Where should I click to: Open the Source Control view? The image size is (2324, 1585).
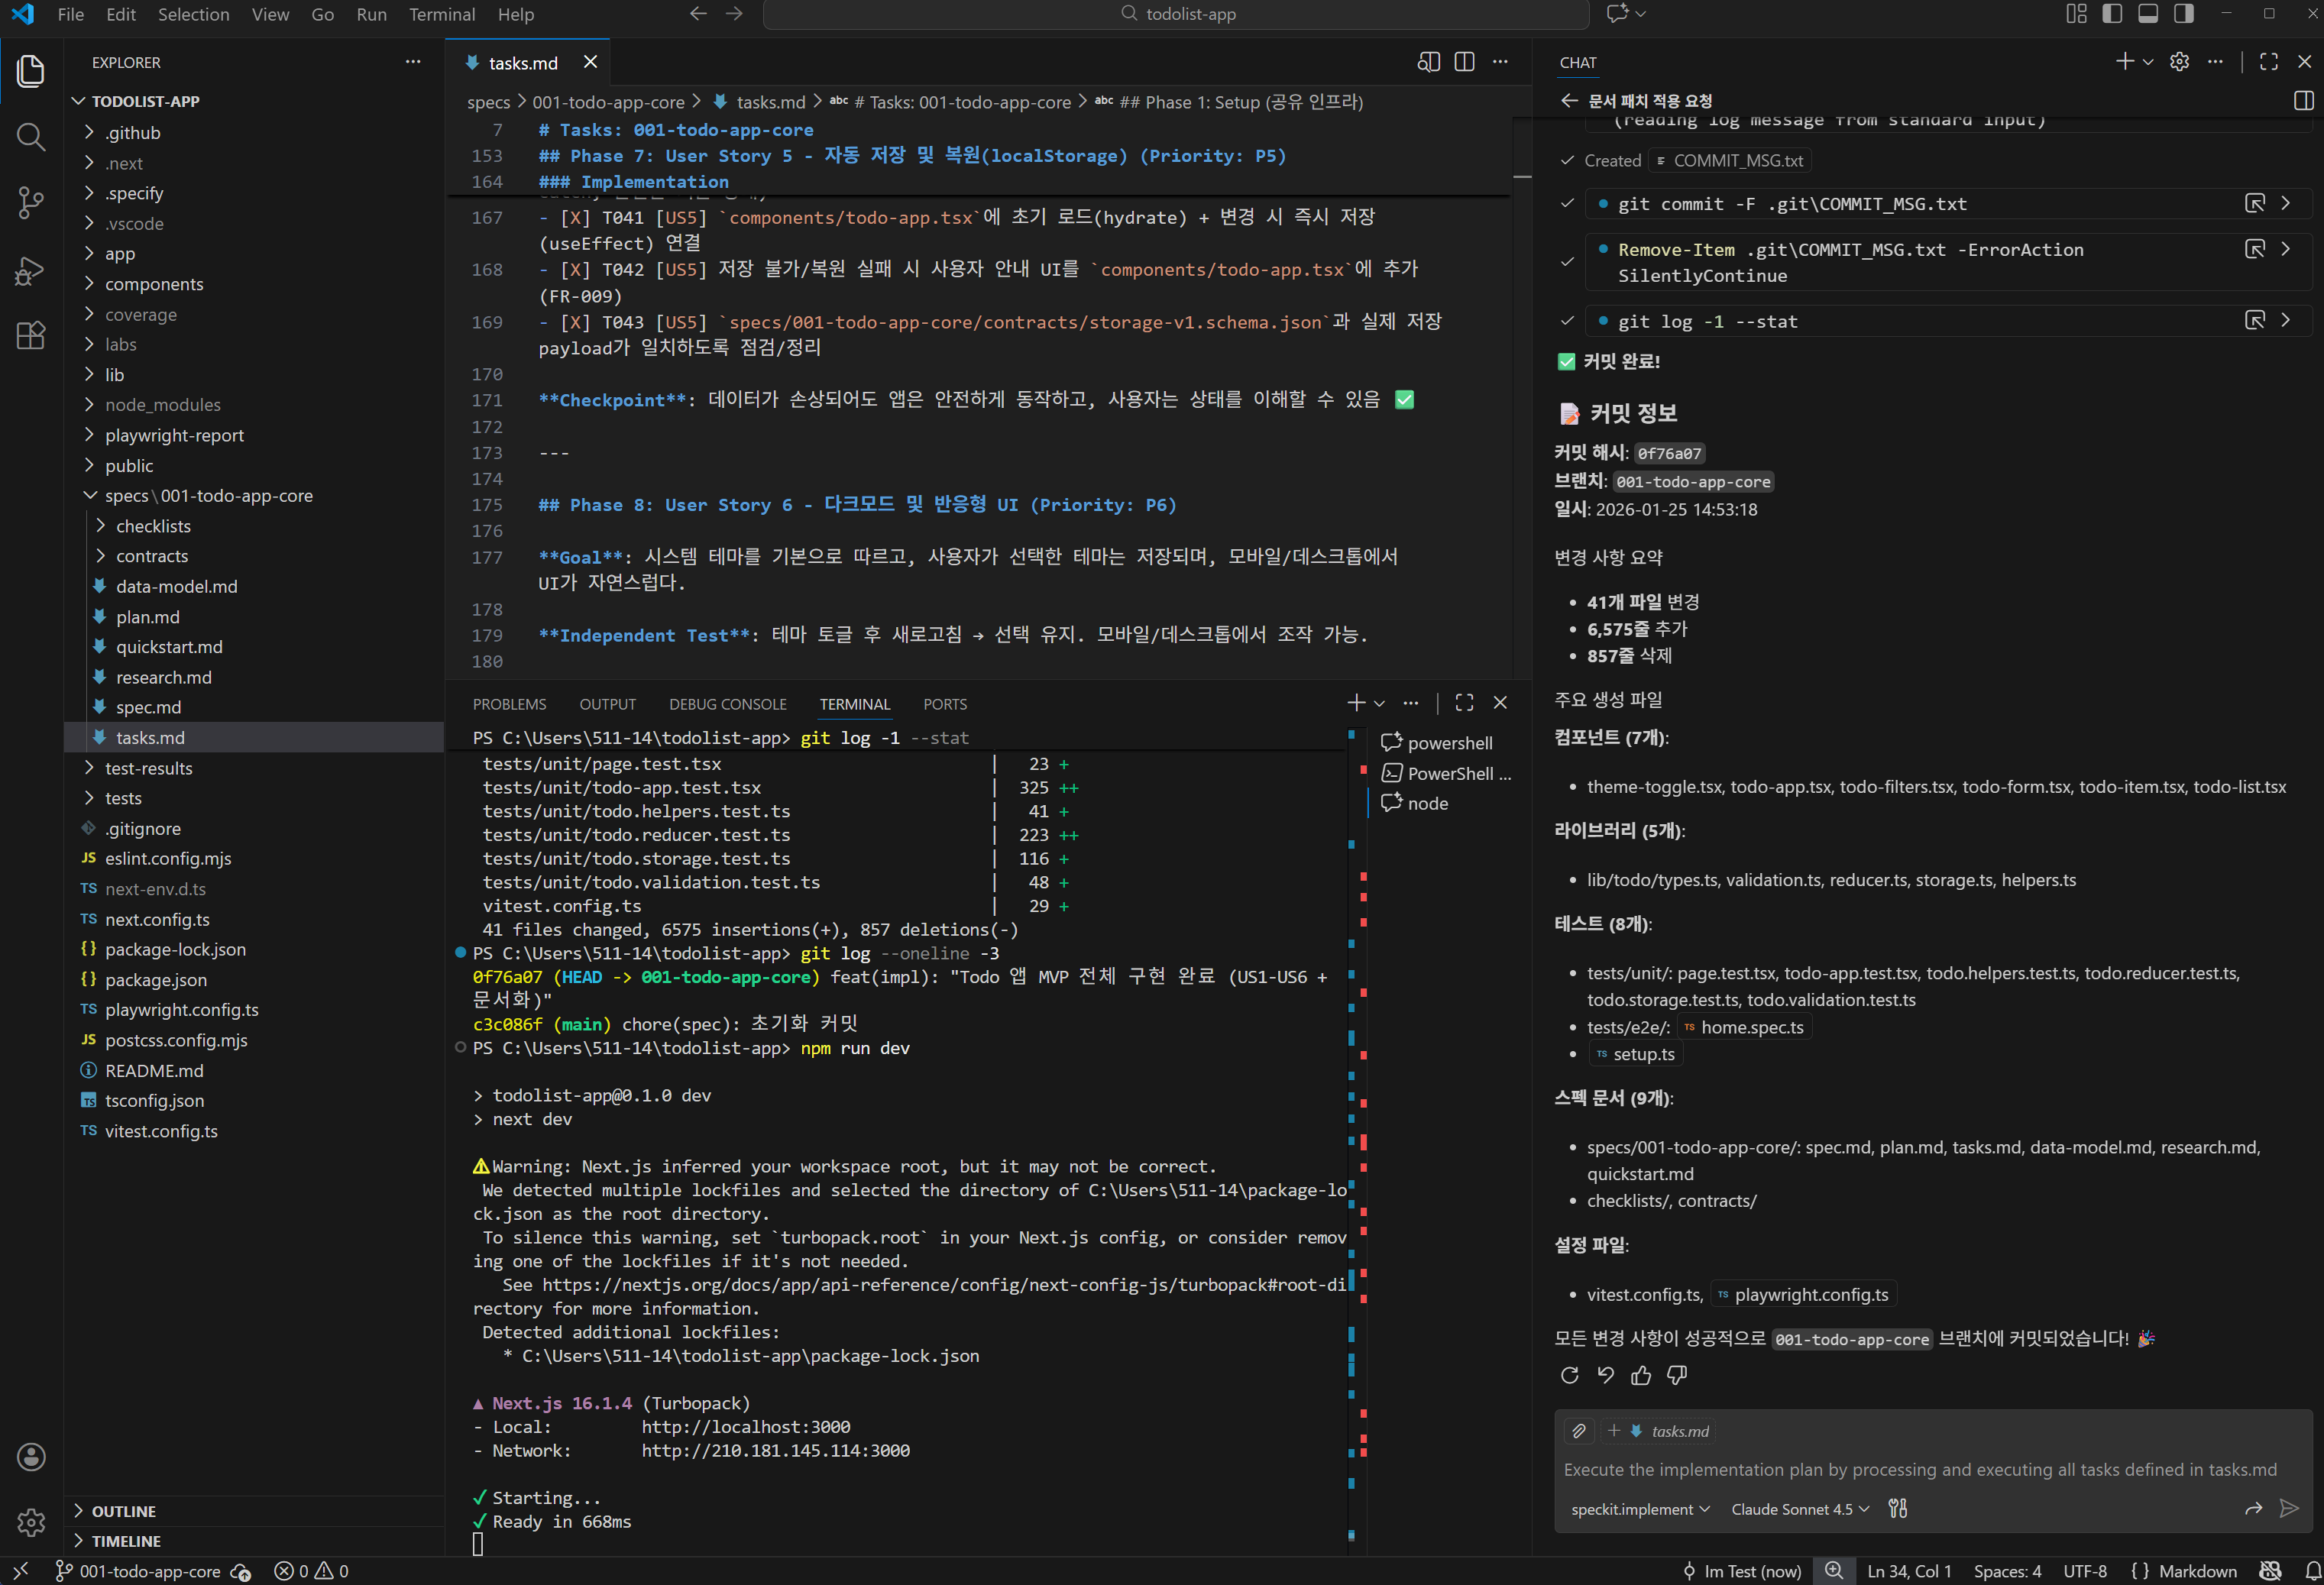point(31,203)
